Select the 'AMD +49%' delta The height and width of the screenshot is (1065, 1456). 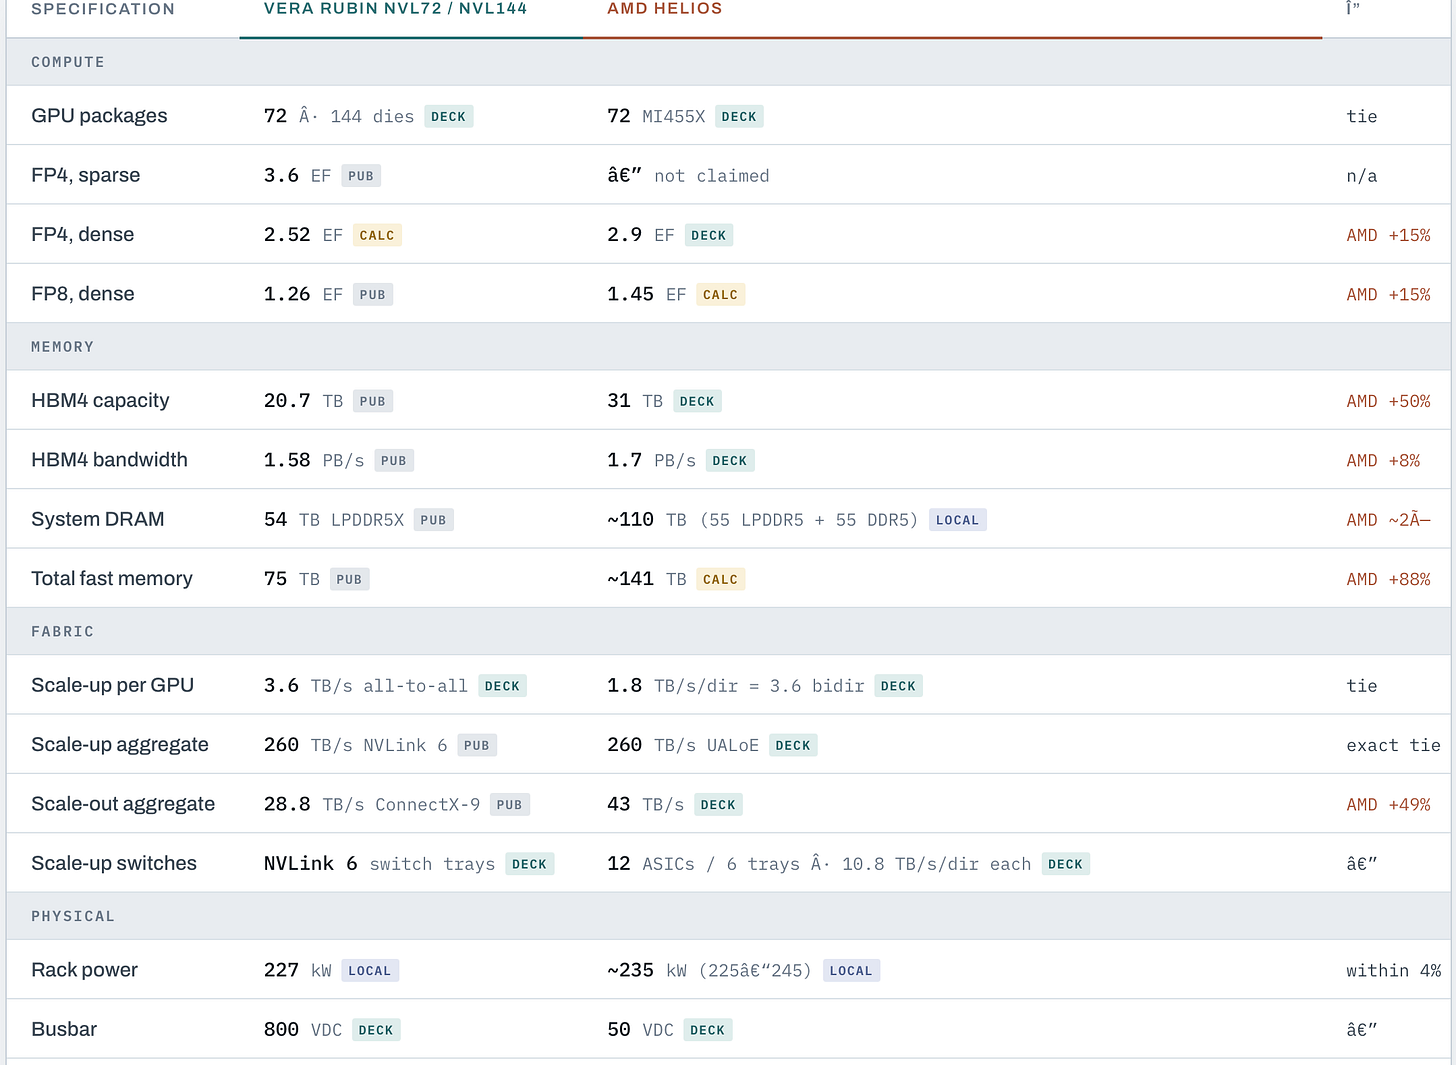1388,805
